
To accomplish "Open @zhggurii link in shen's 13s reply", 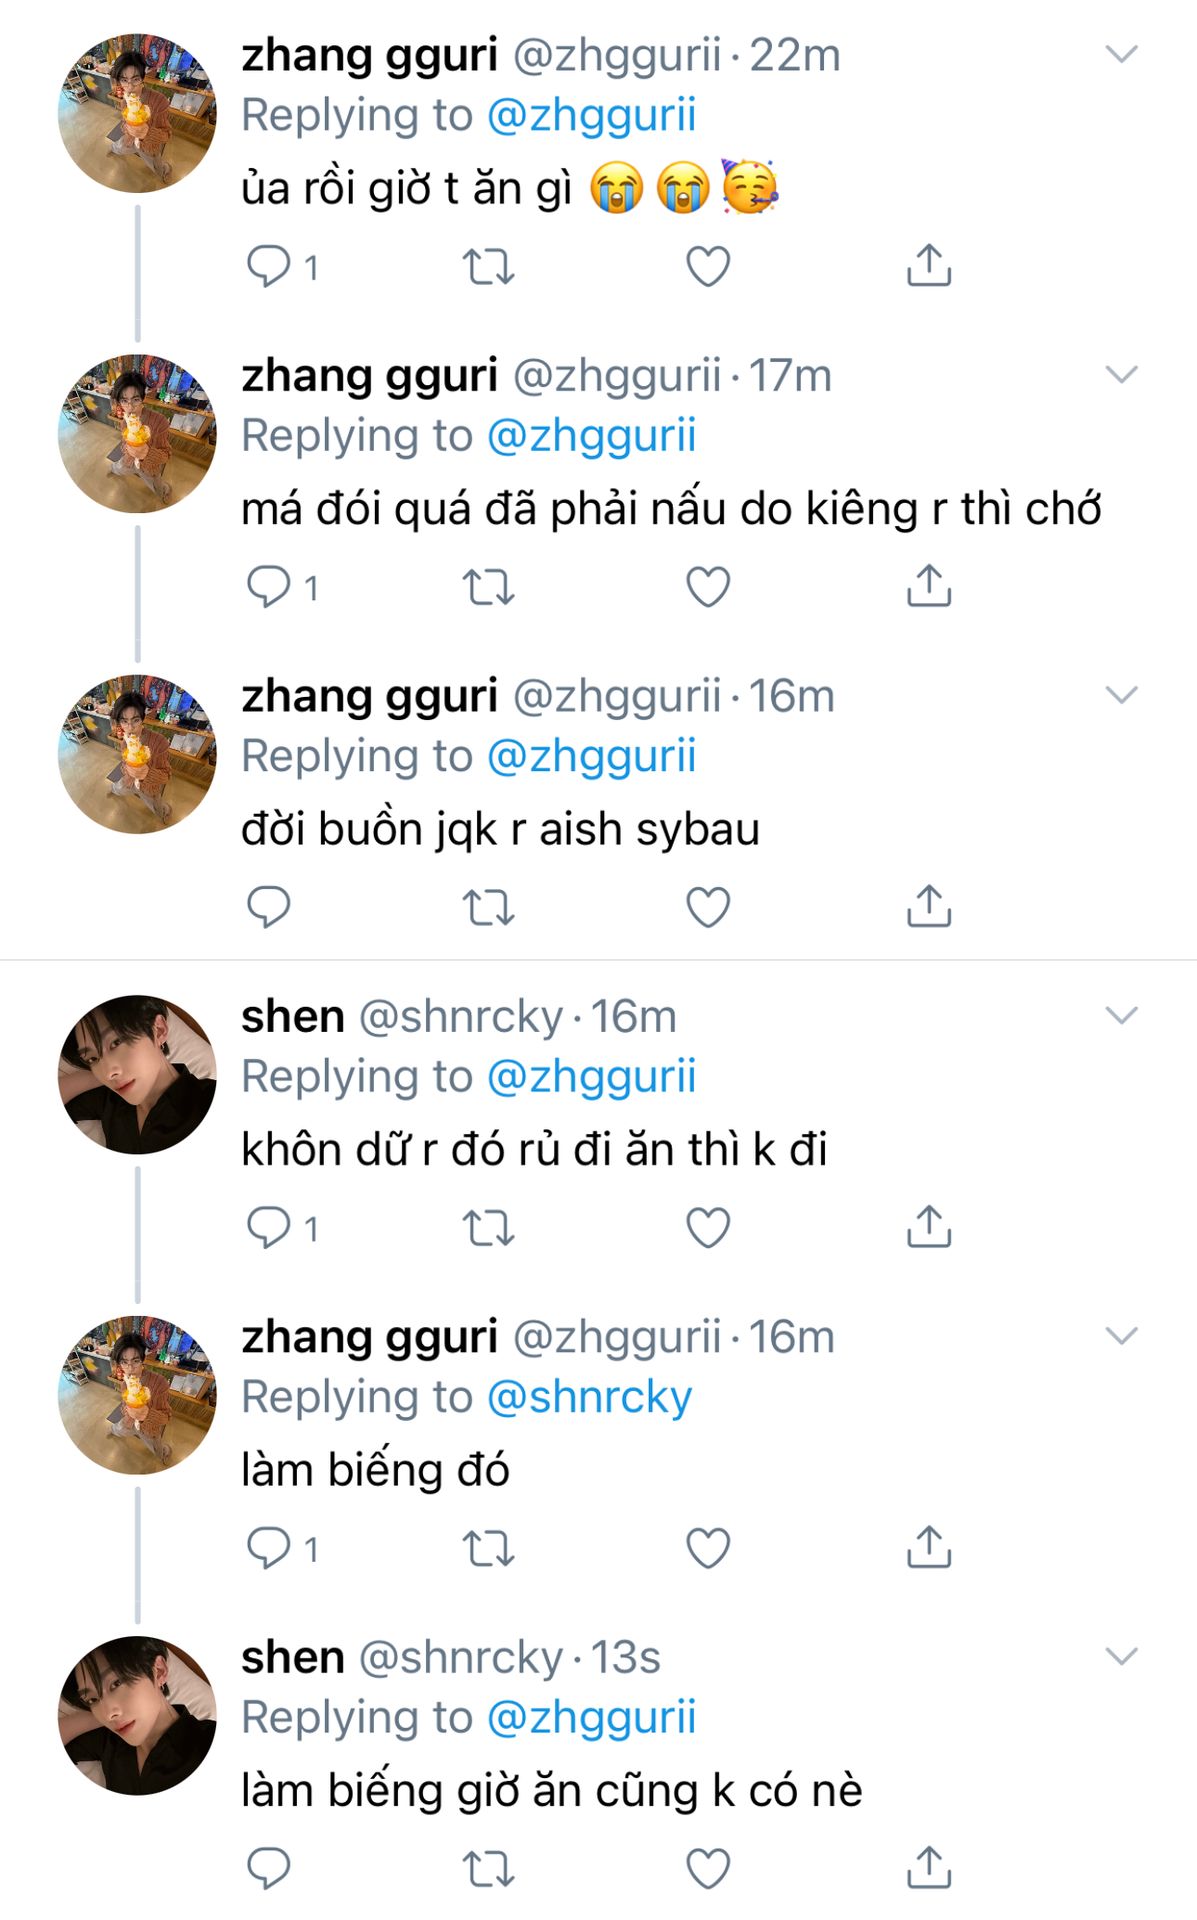I will 591,1717.
